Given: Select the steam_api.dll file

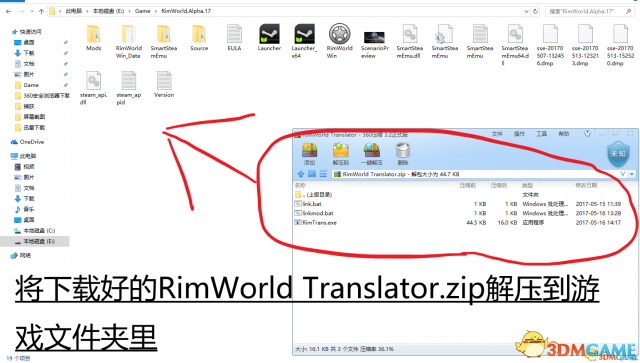Looking at the screenshot, I should [x=93, y=88].
